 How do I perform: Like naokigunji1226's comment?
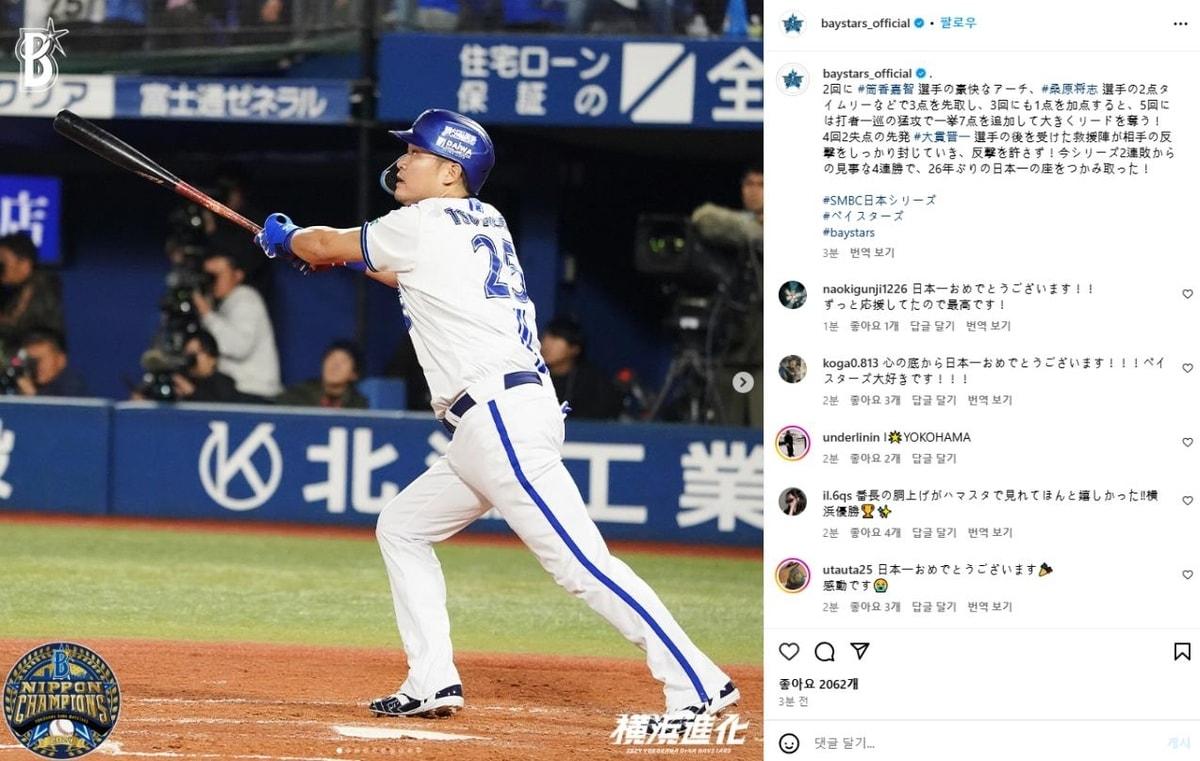[x=1187, y=294]
